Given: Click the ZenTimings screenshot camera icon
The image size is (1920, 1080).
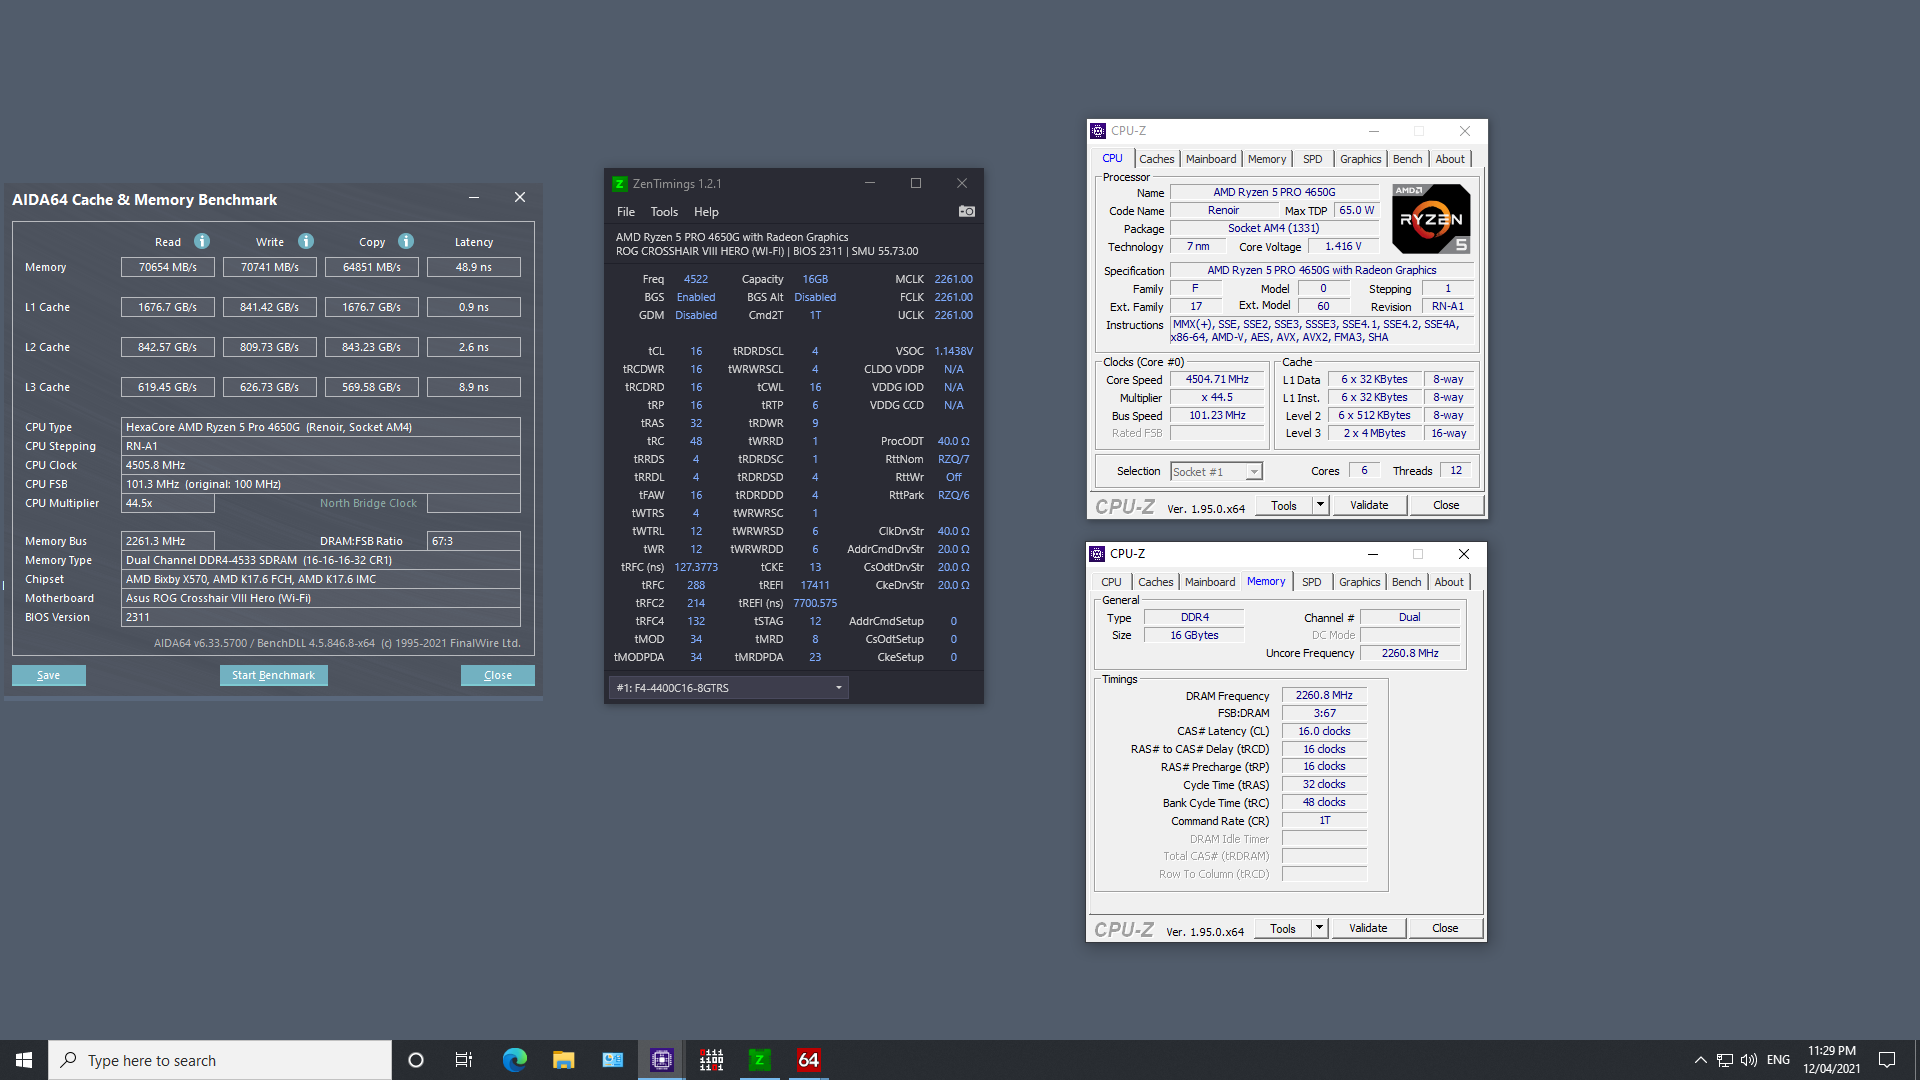Looking at the screenshot, I should click(966, 211).
